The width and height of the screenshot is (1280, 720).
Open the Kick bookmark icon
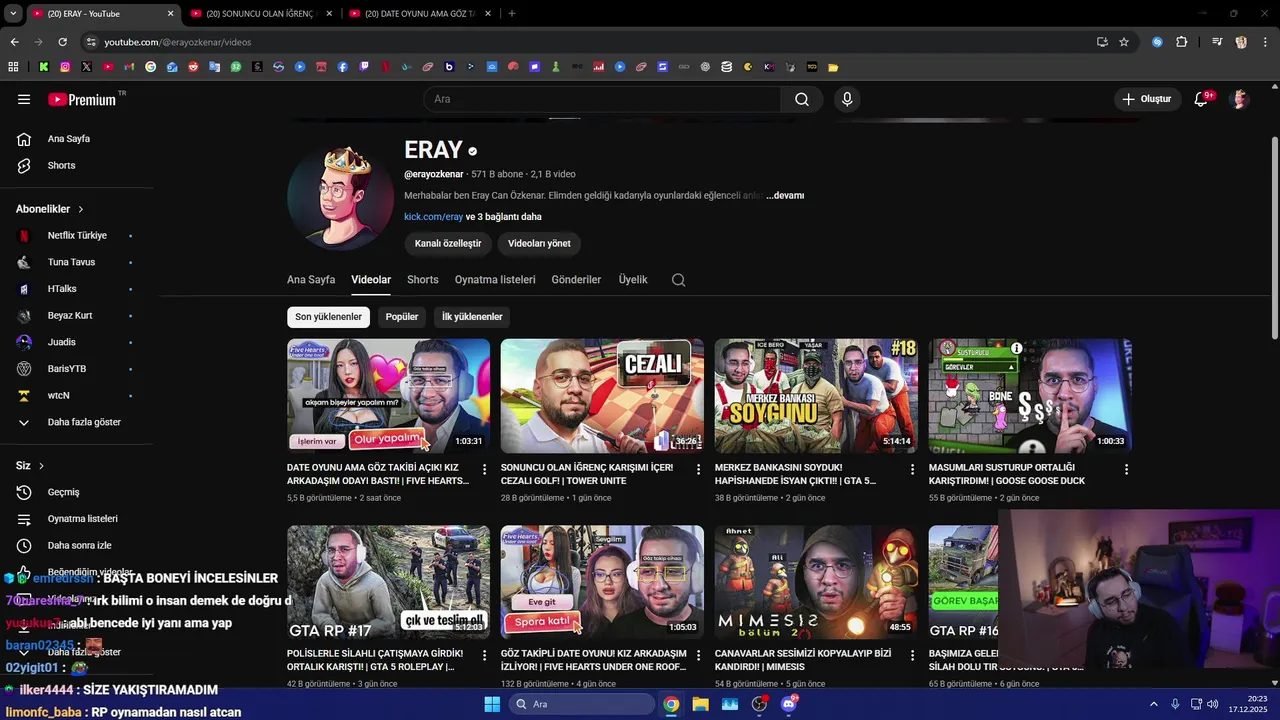coord(44,67)
